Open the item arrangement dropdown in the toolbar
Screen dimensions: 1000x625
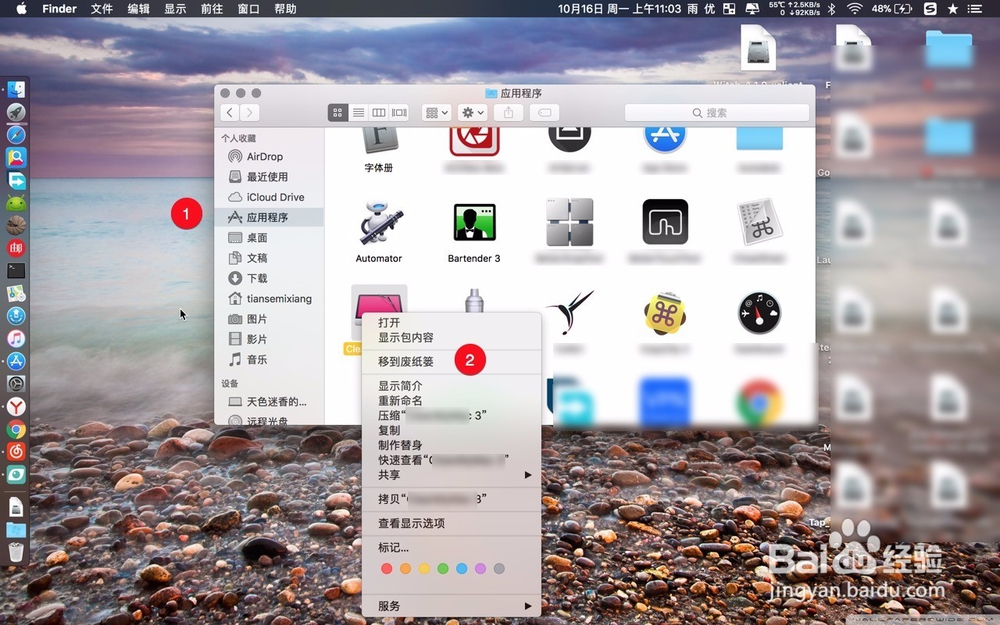click(434, 112)
